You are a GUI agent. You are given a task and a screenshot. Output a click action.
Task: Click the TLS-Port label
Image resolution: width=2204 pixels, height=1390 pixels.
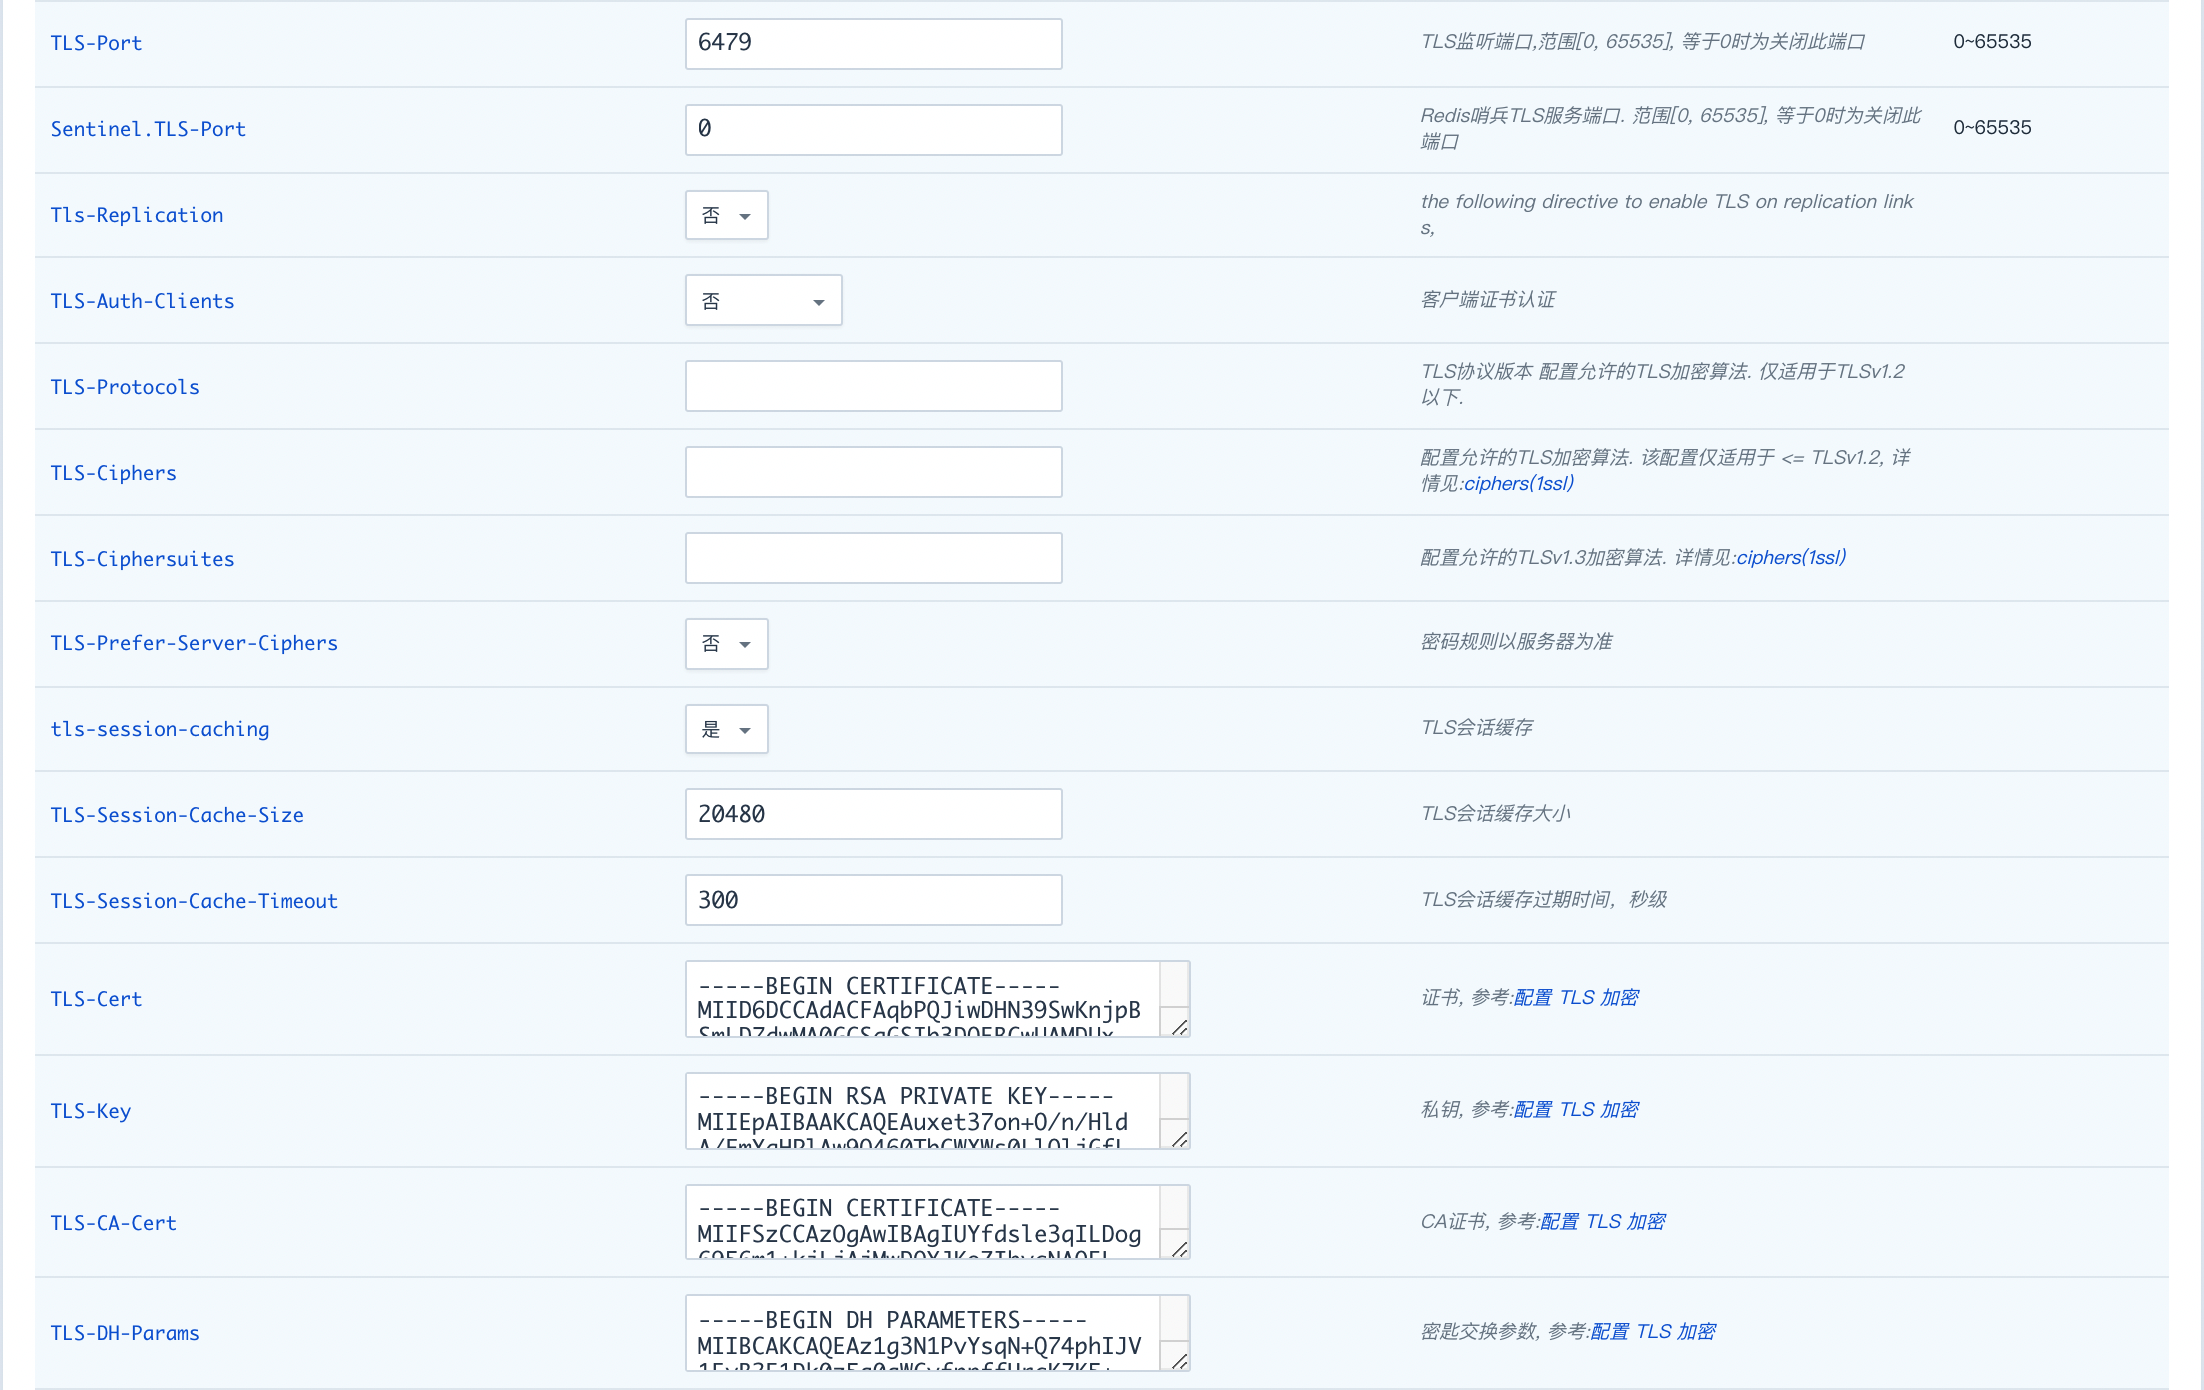coord(96,43)
